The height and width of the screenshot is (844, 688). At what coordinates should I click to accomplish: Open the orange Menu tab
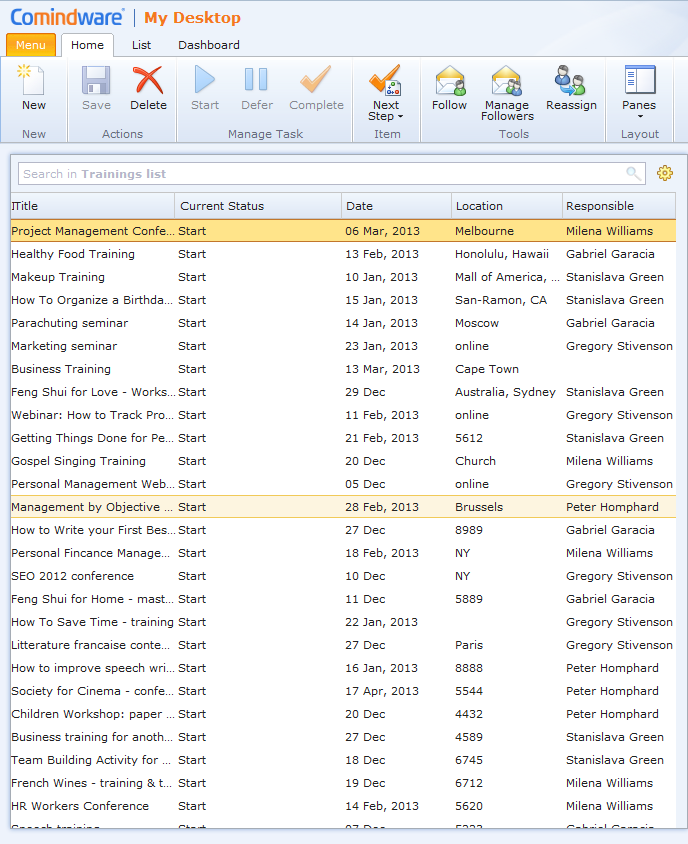pyautogui.click(x=31, y=45)
